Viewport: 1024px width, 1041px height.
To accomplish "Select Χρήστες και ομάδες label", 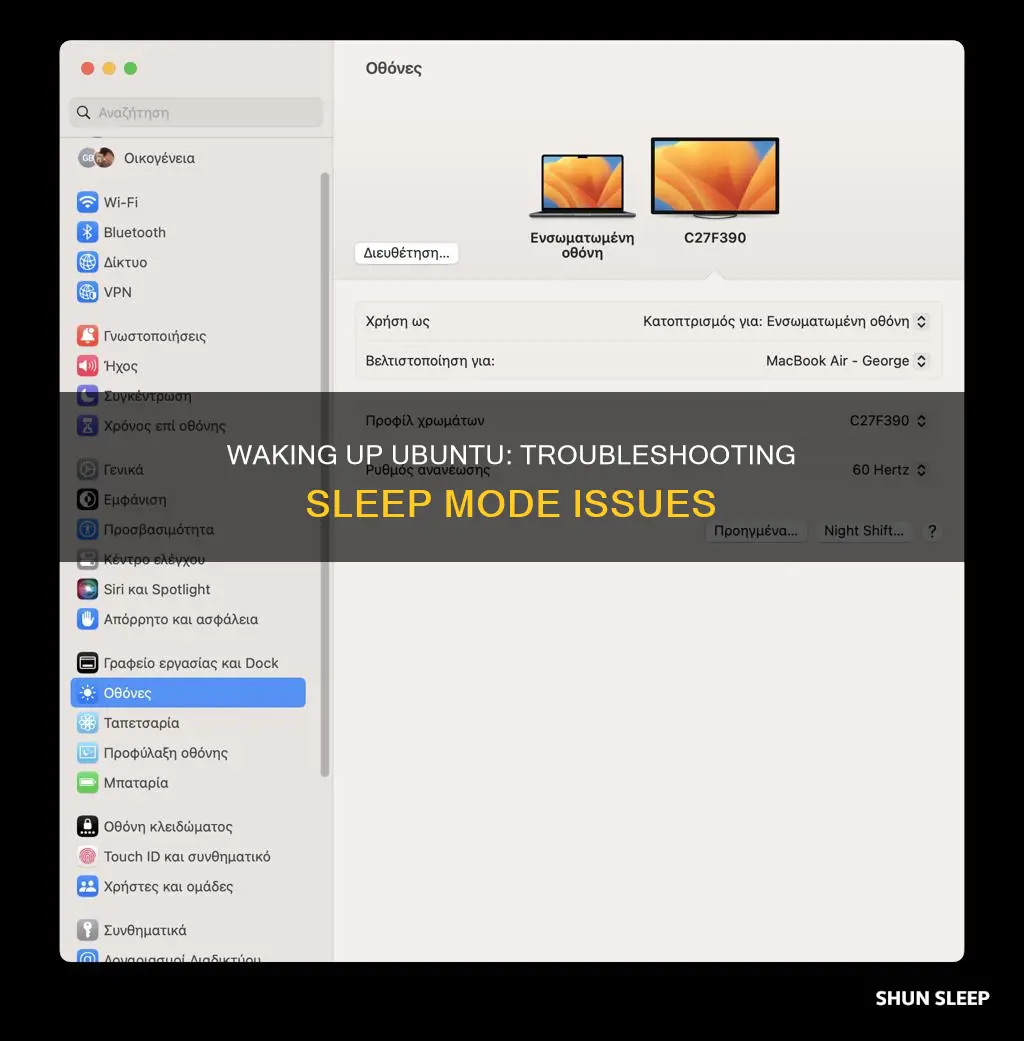I will point(169,886).
